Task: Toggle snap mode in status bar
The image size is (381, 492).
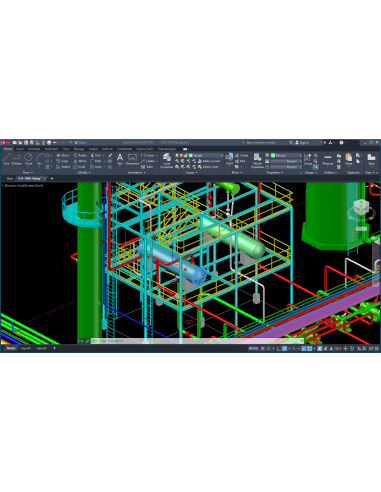Action: [268, 349]
